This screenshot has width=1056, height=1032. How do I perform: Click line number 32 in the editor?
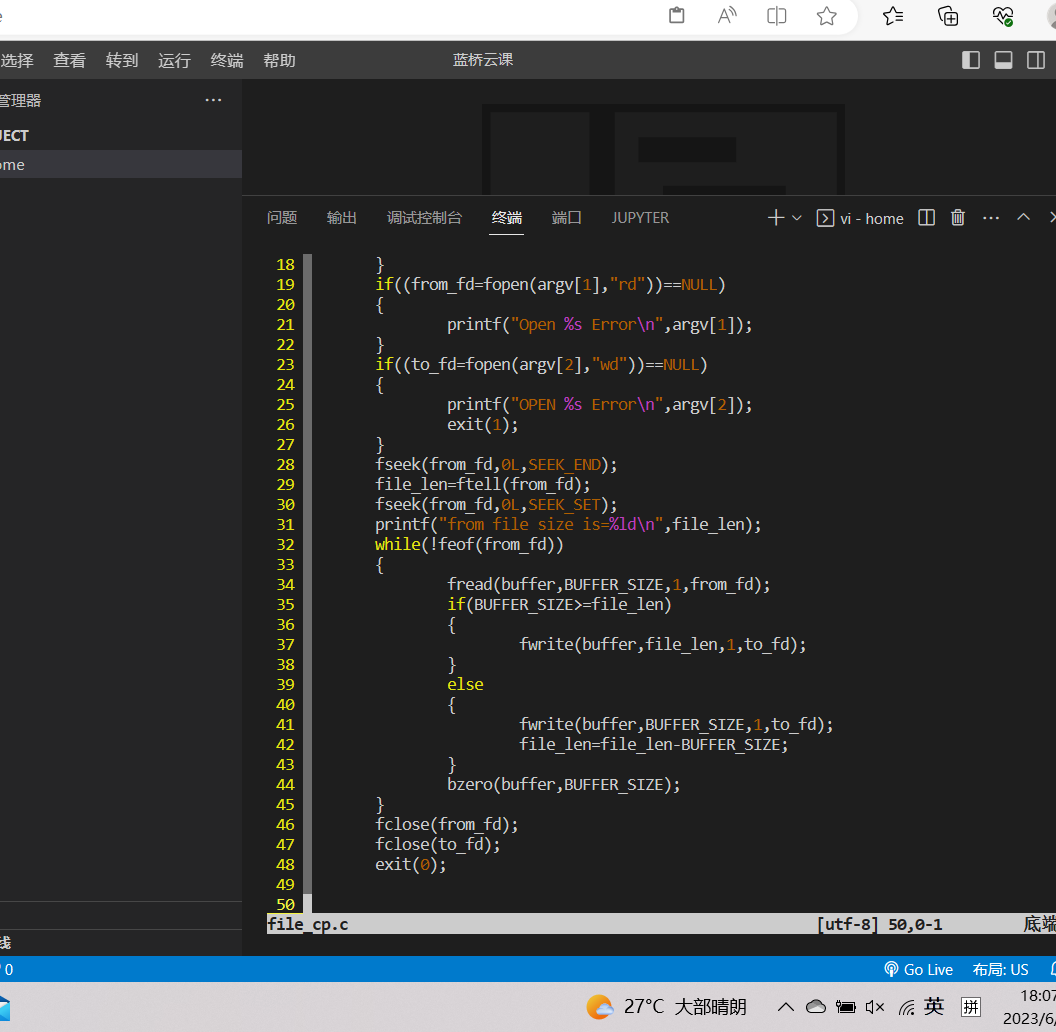(286, 544)
